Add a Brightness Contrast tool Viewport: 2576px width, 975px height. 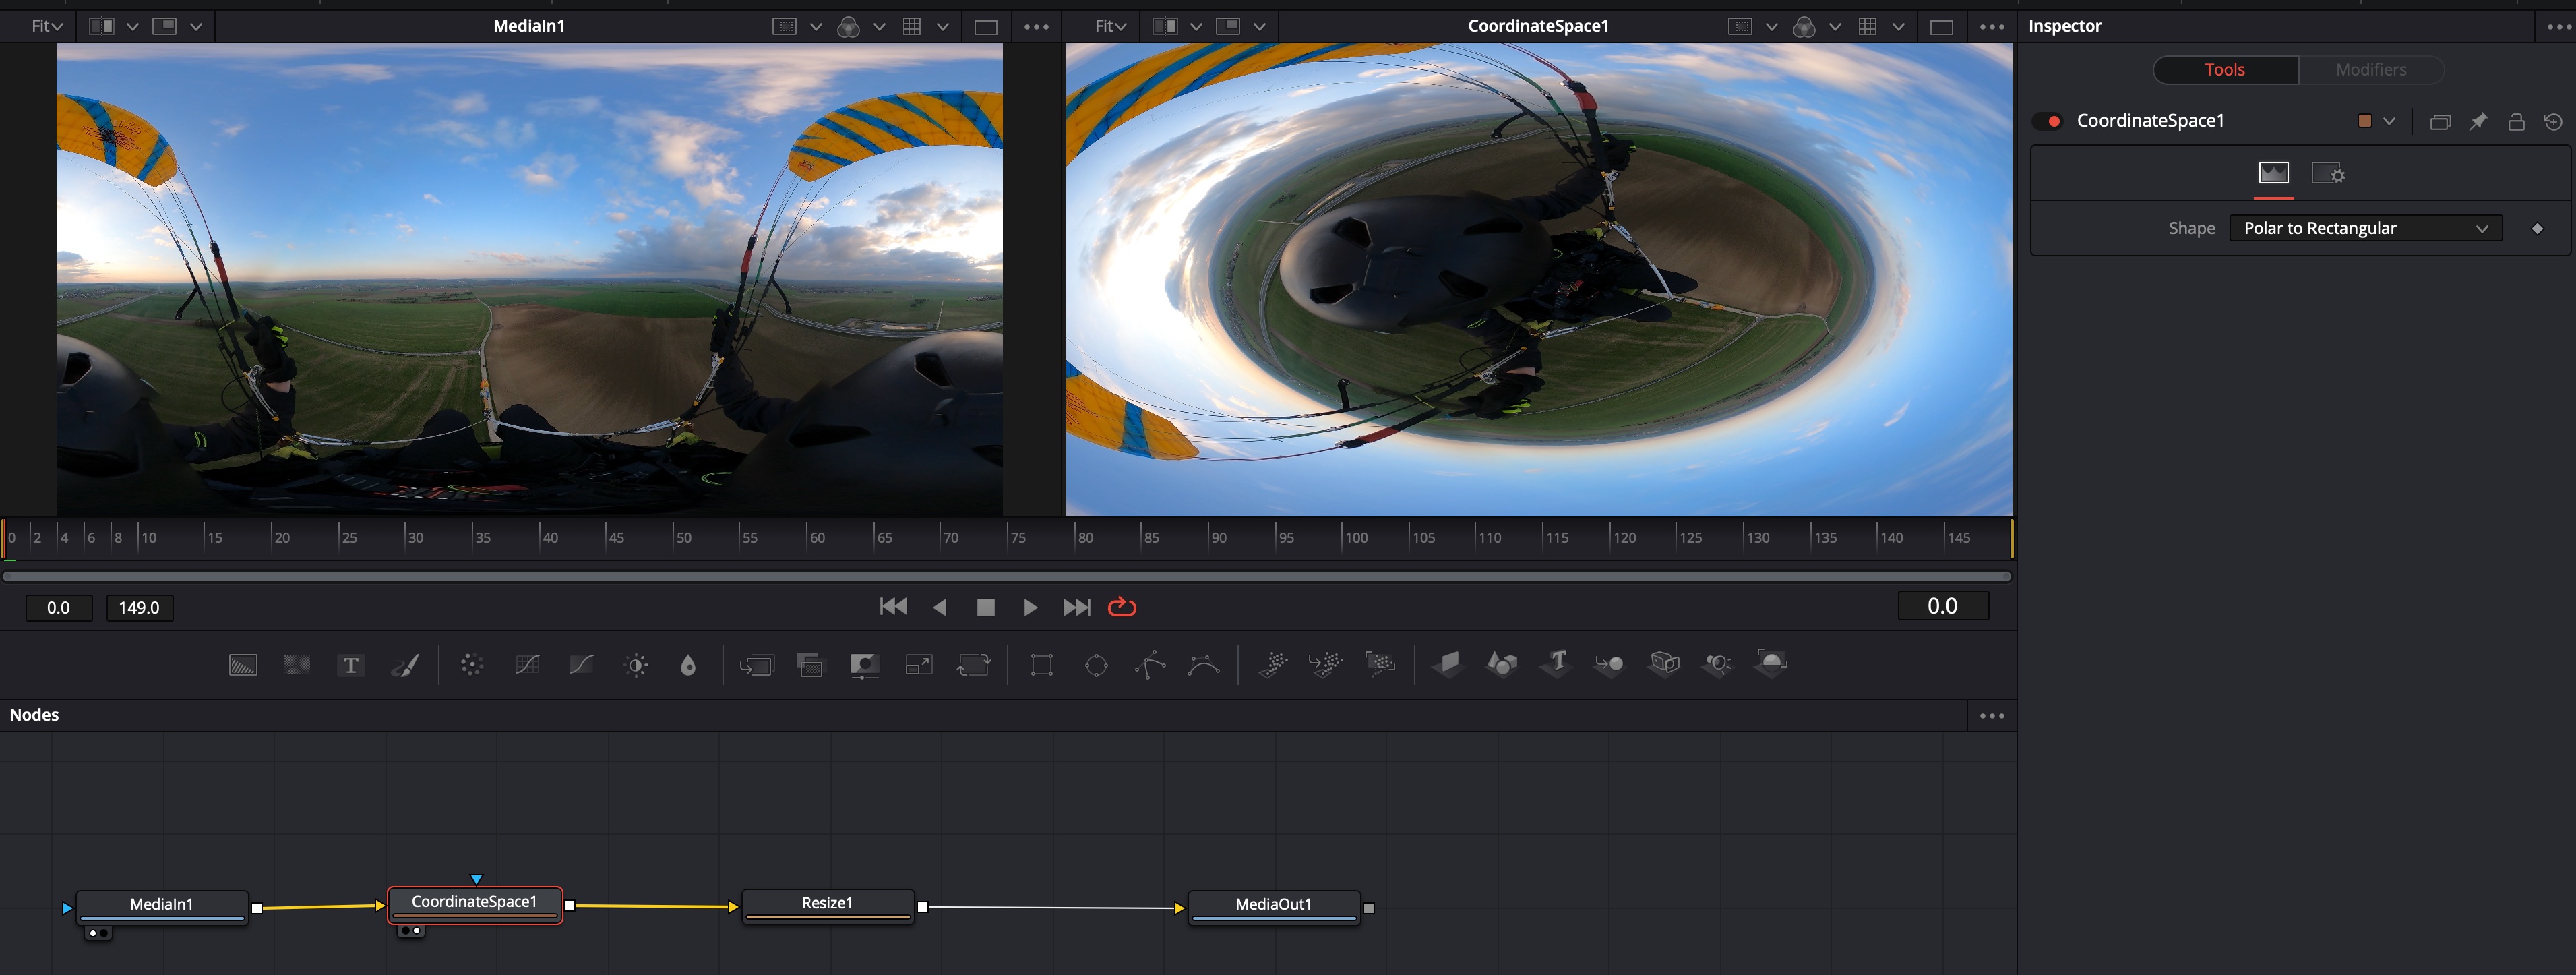tap(636, 665)
